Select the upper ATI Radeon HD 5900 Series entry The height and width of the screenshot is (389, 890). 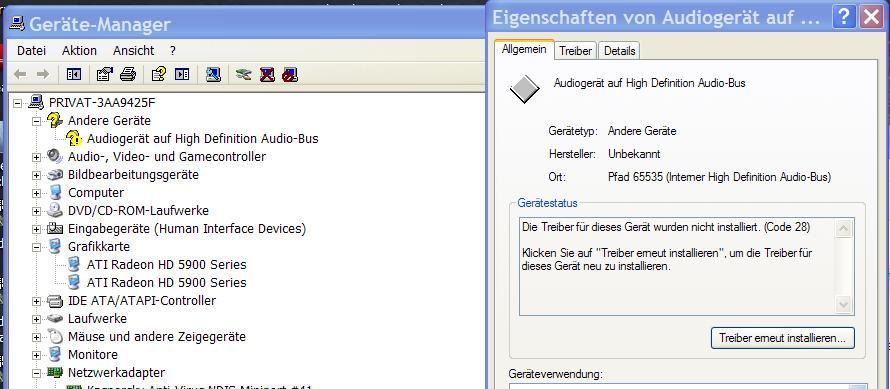(166, 265)
